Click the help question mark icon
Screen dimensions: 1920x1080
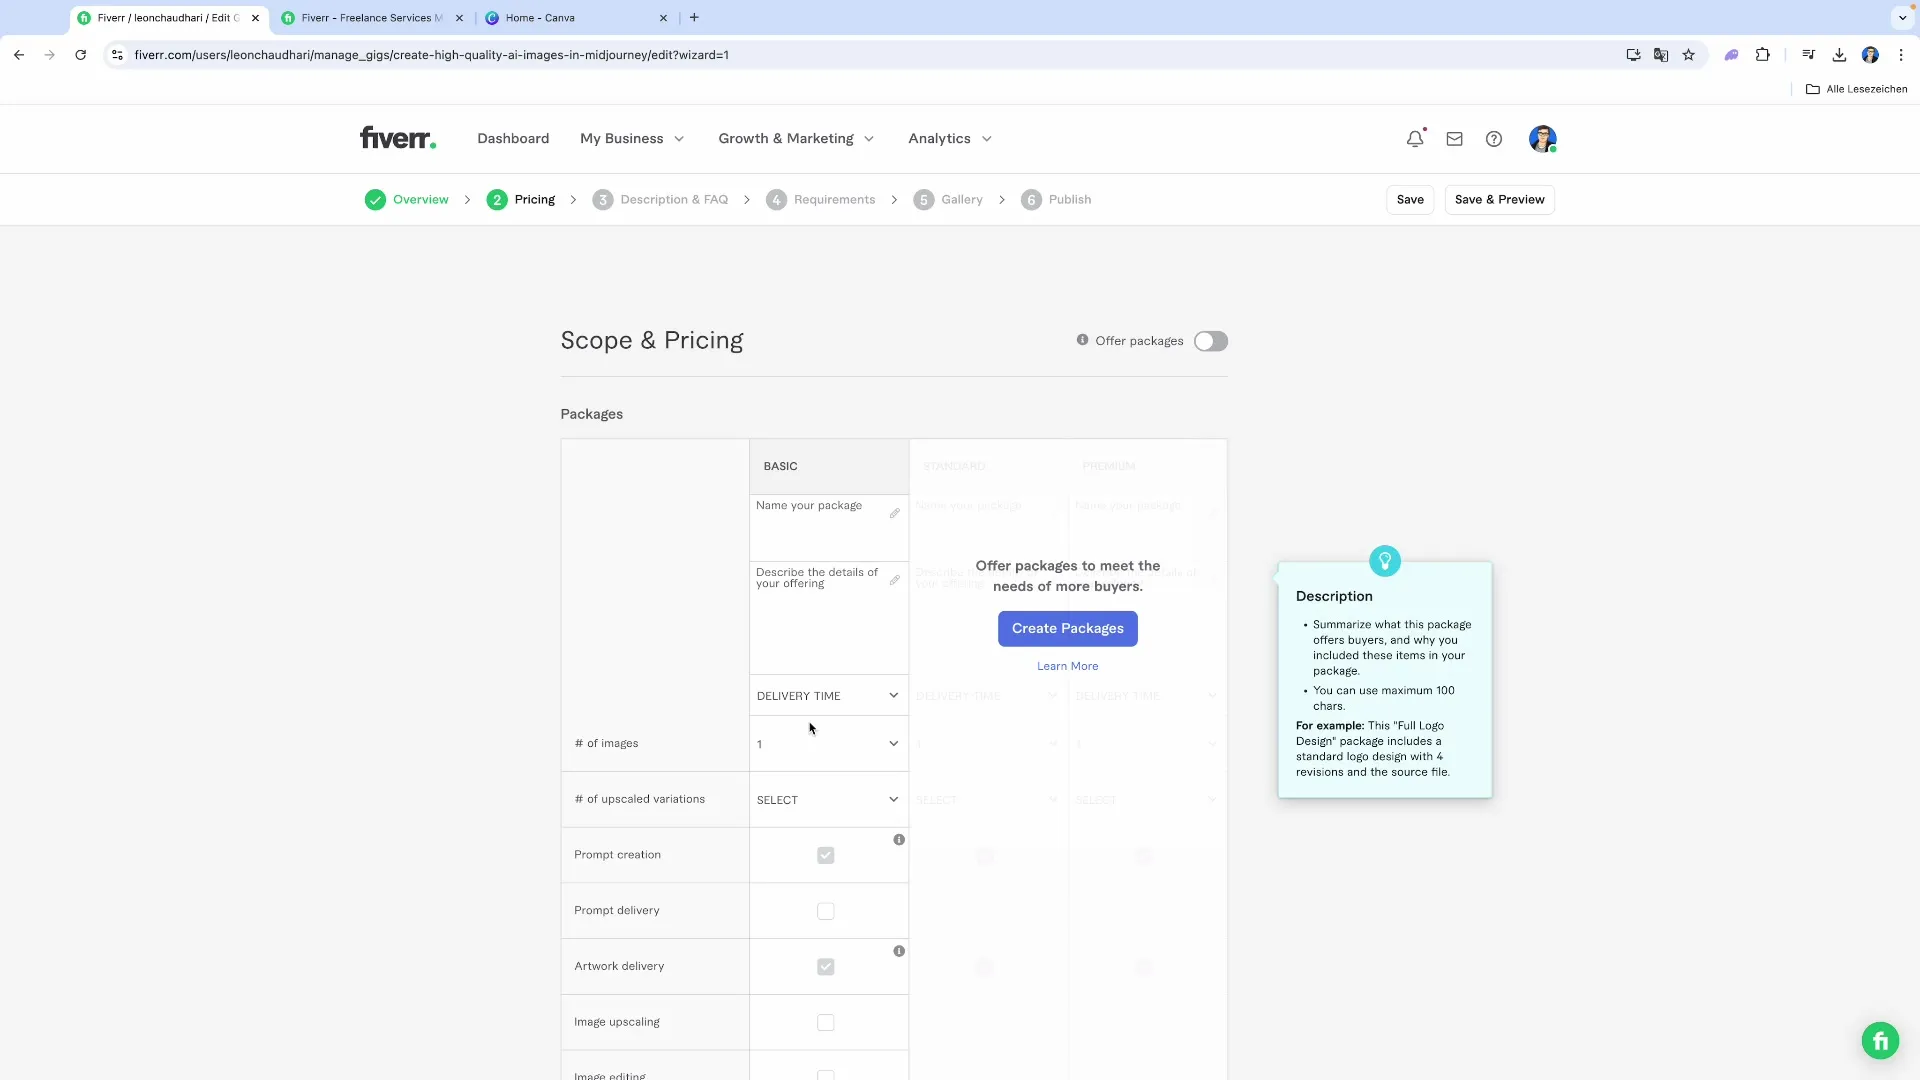pos(1493,139)
